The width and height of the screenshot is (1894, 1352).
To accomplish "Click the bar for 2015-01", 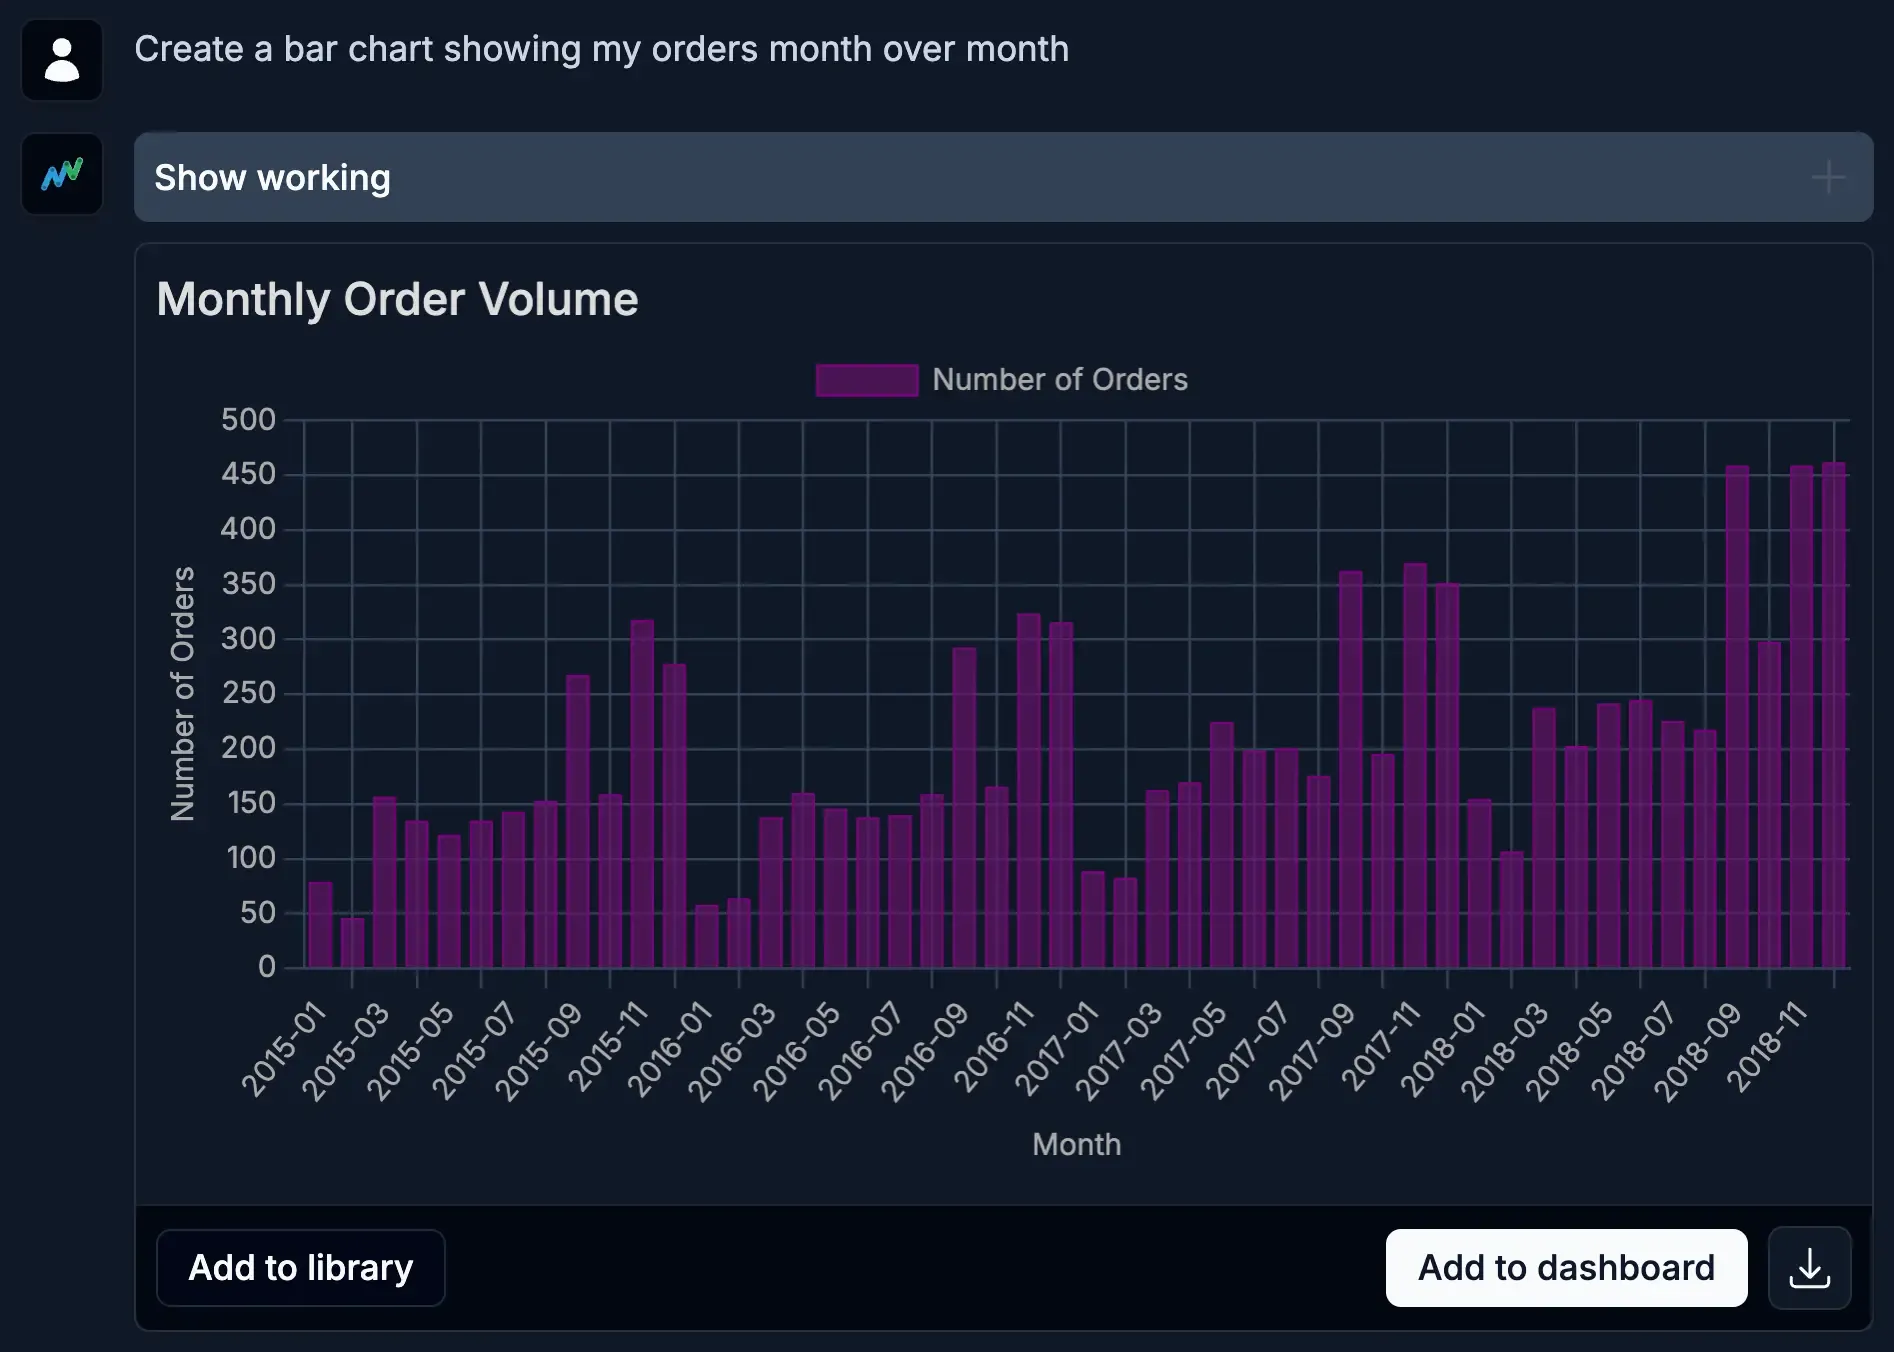I will pyautogui.click(x=320, y=925).
